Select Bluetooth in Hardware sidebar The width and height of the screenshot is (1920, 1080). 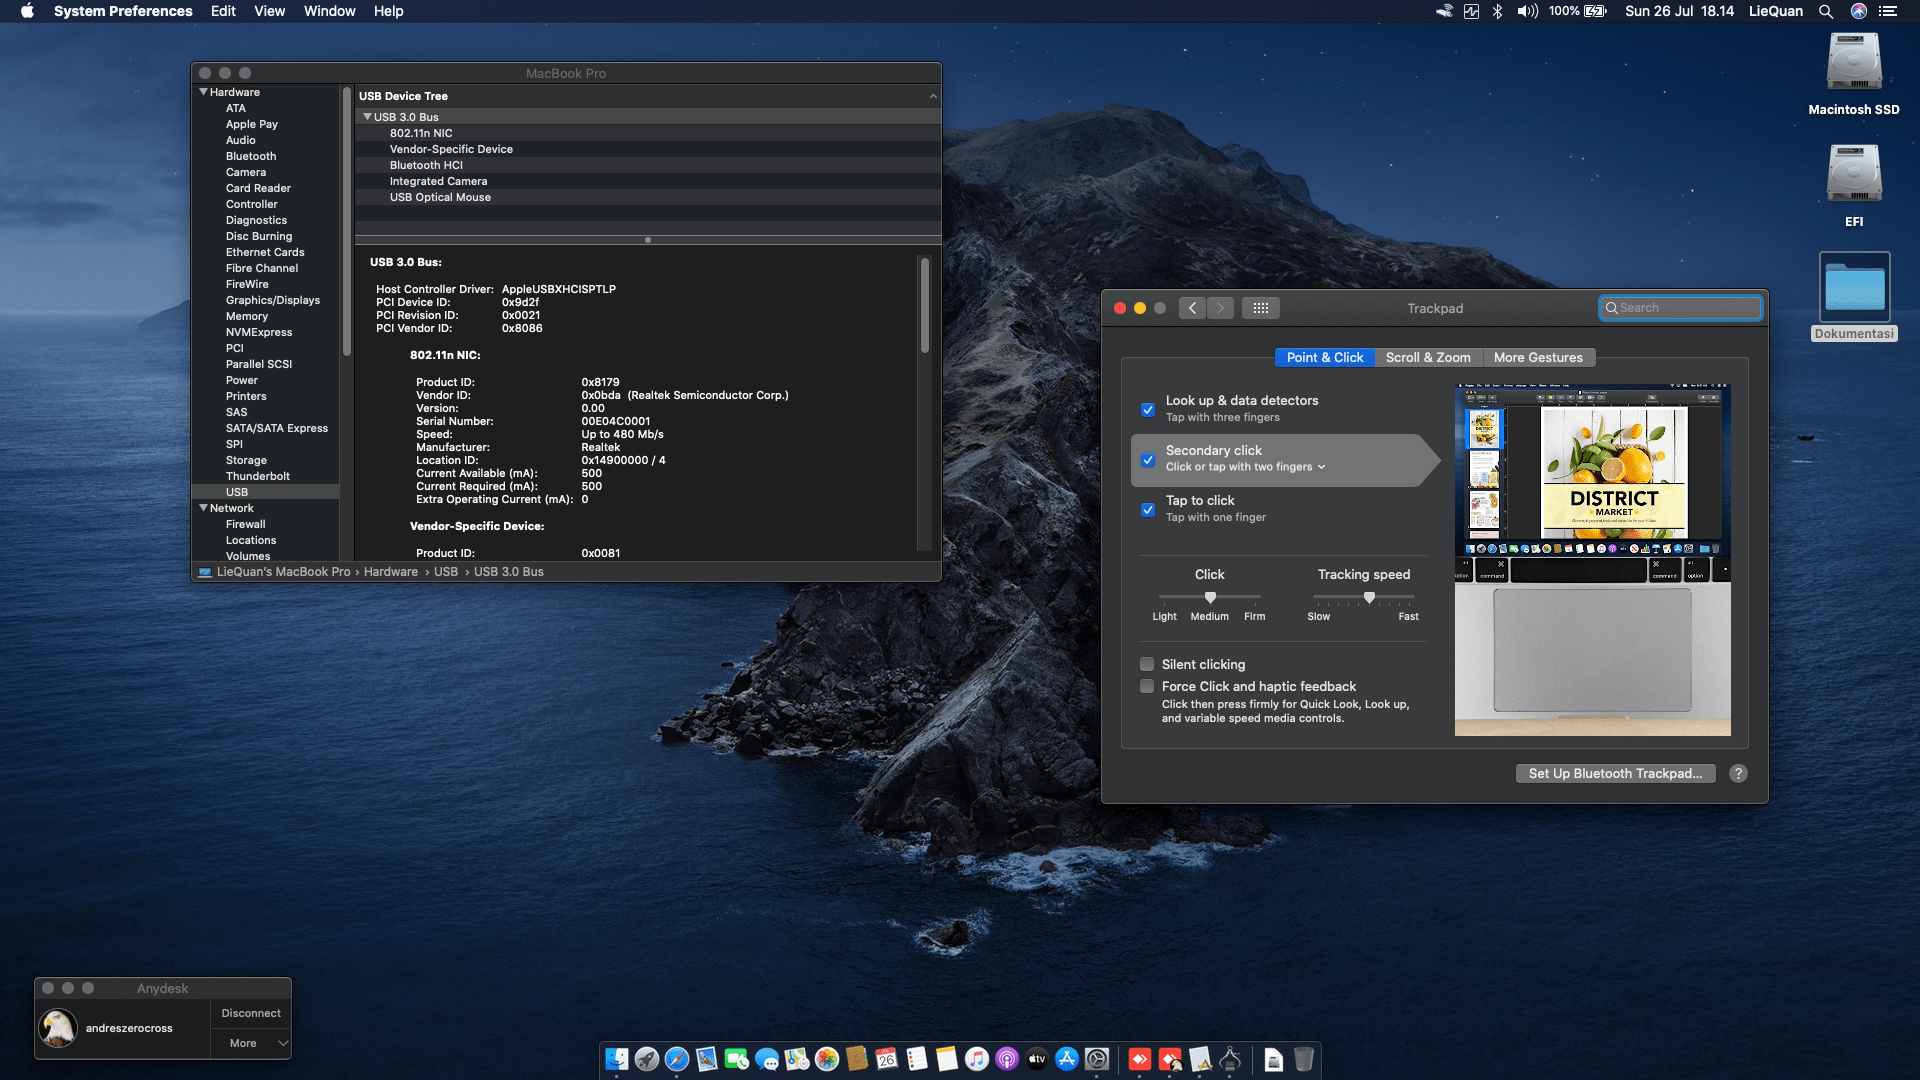(x=251, y=156)
